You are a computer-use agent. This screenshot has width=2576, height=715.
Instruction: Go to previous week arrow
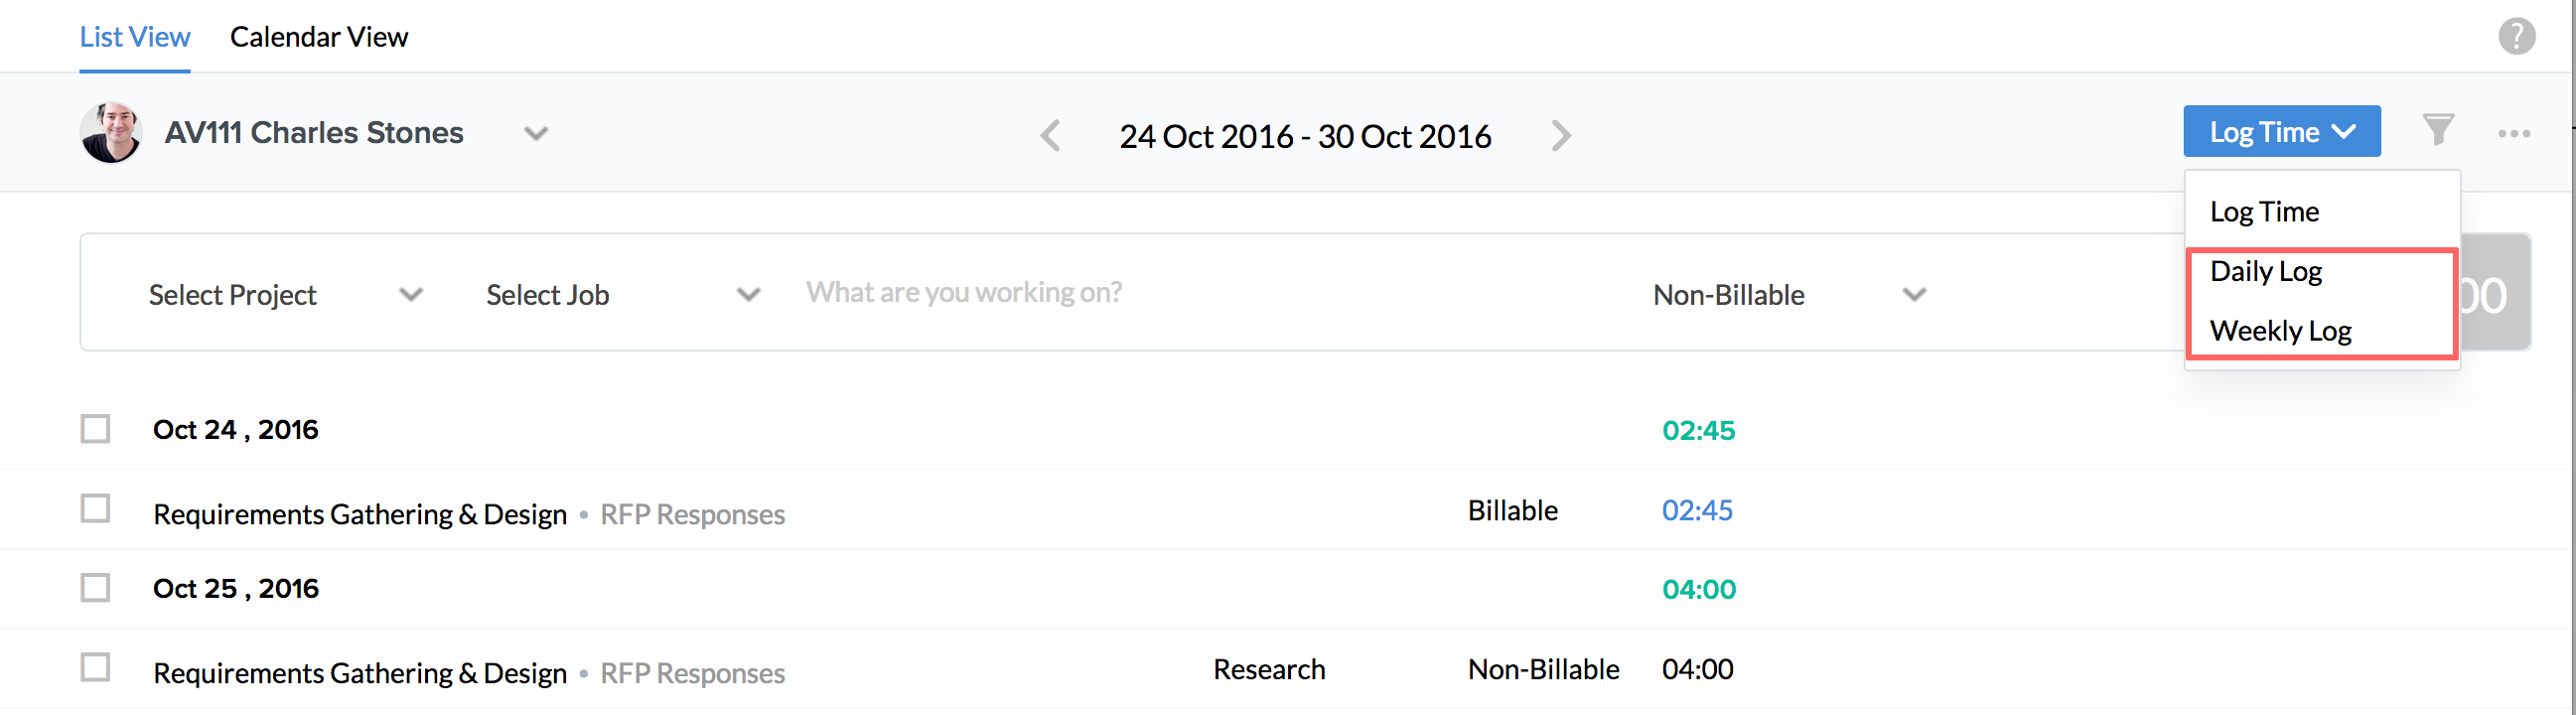(1050, 135)
